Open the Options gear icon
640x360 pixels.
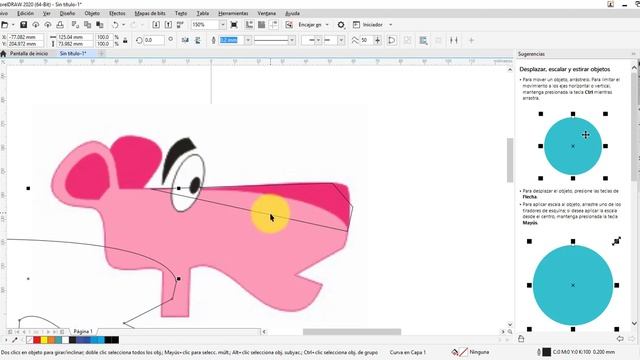pos(341,25)
